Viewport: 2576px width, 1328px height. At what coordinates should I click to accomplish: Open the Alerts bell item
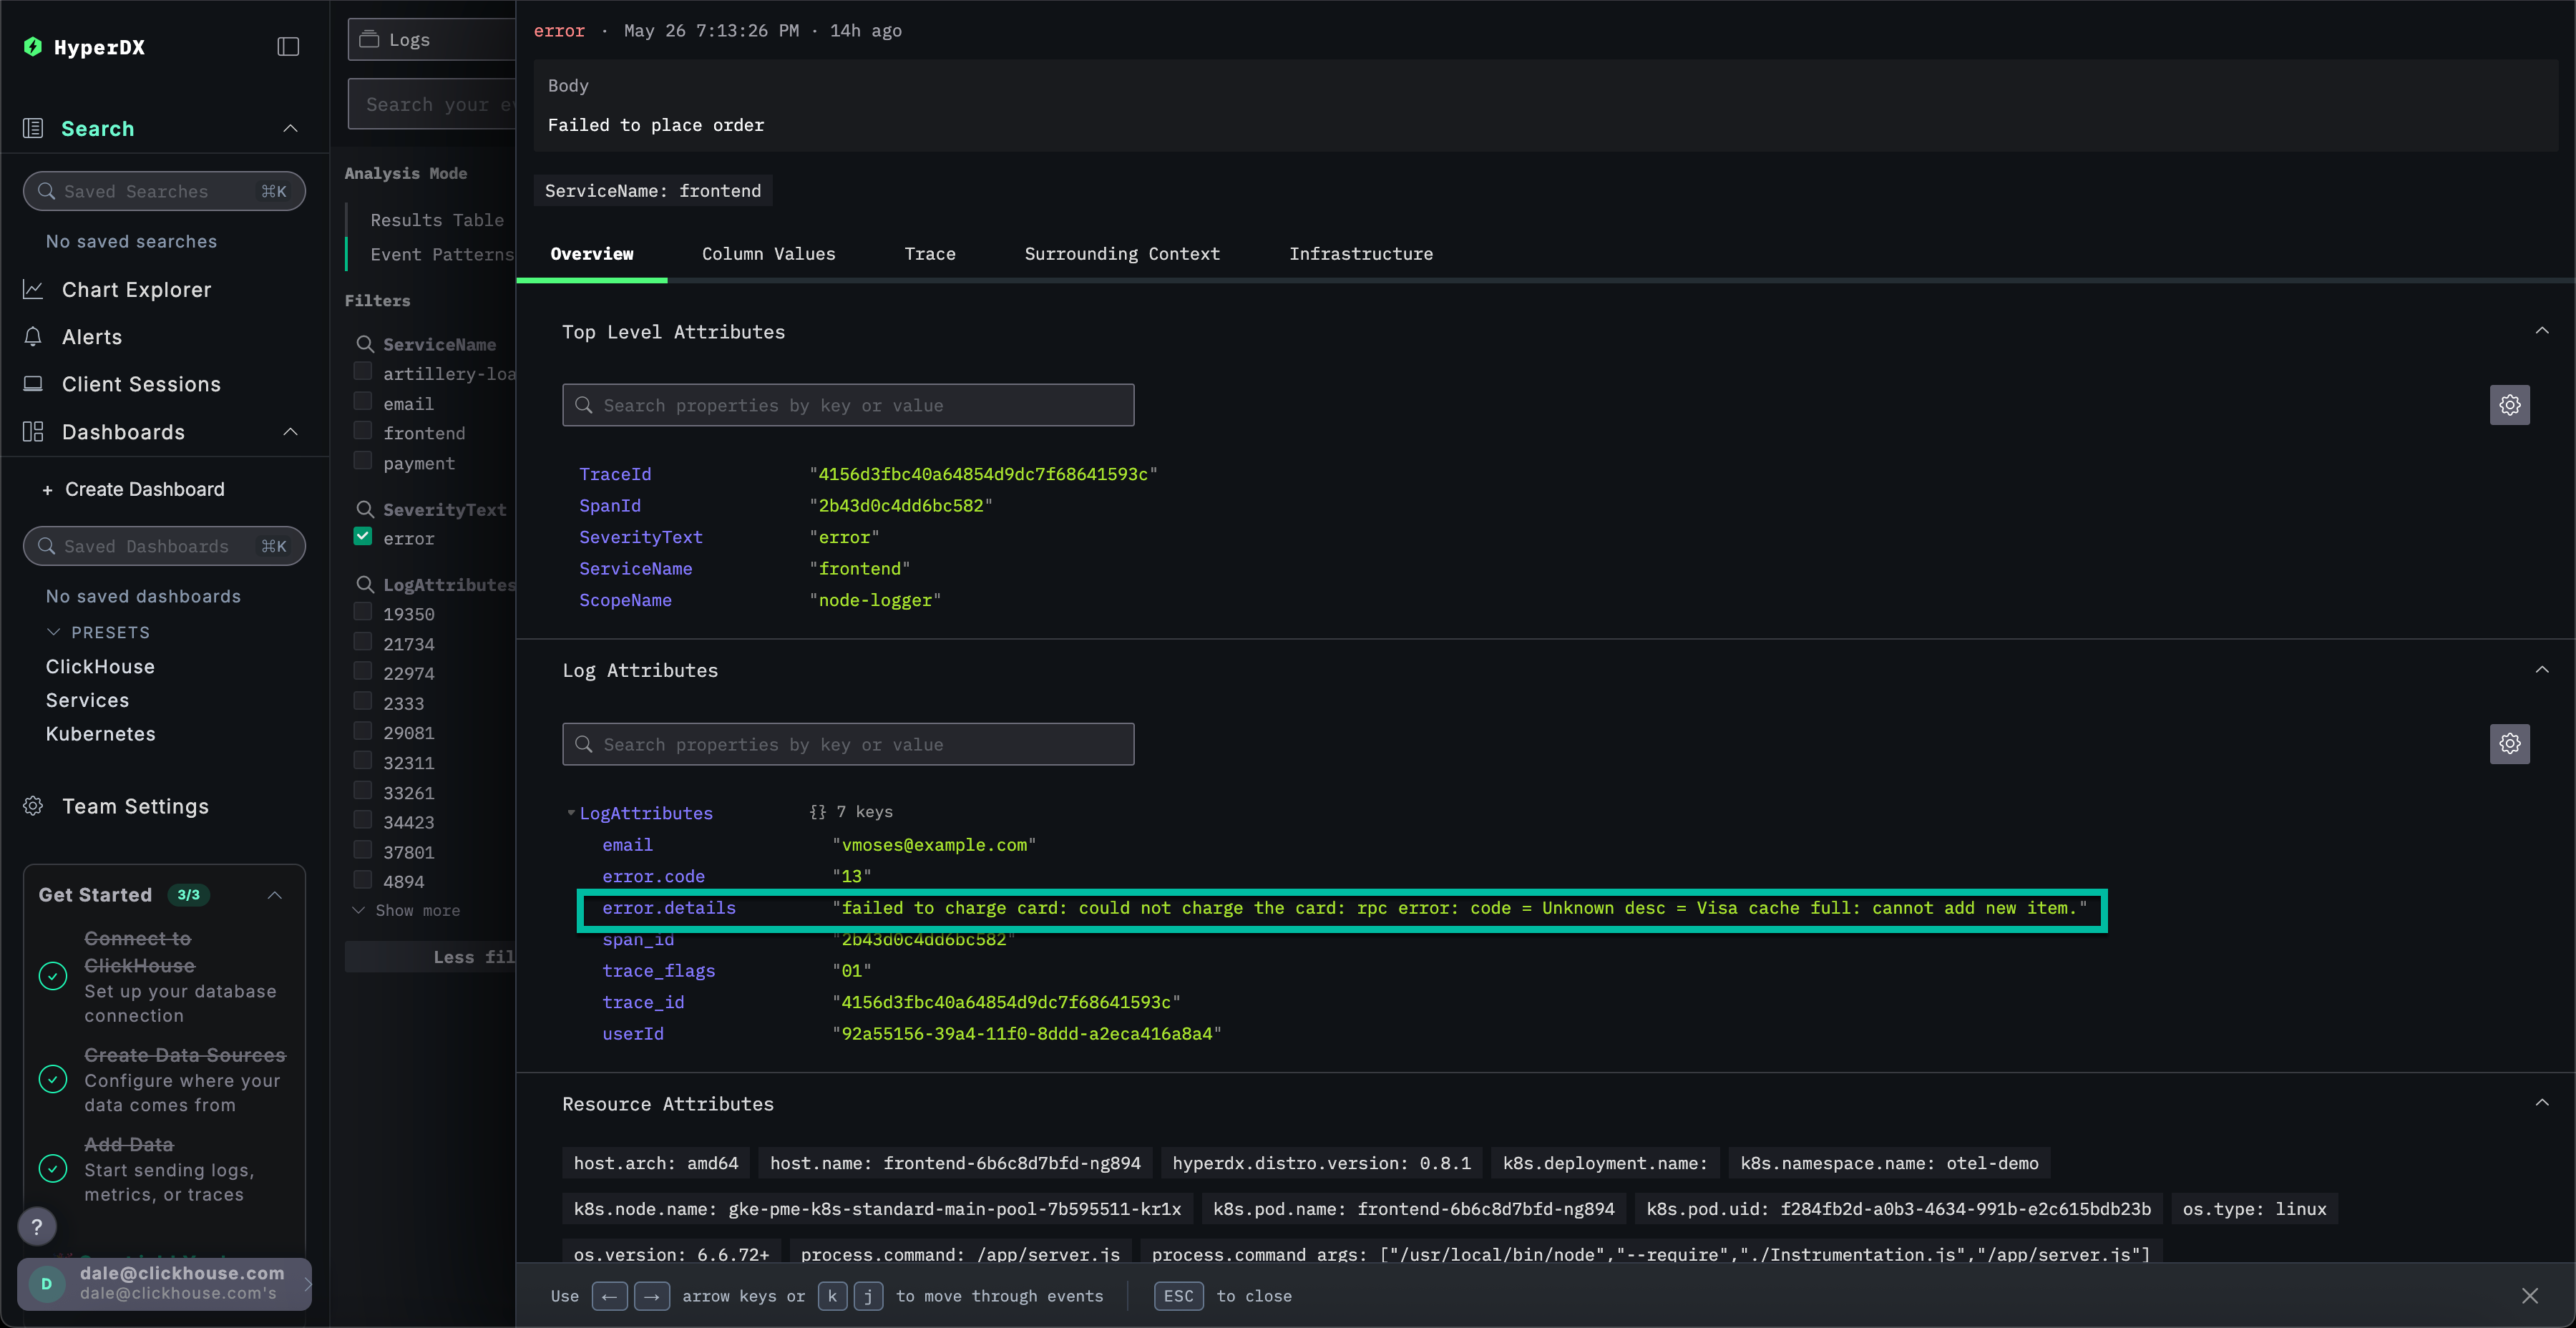[x=91, y=337]
